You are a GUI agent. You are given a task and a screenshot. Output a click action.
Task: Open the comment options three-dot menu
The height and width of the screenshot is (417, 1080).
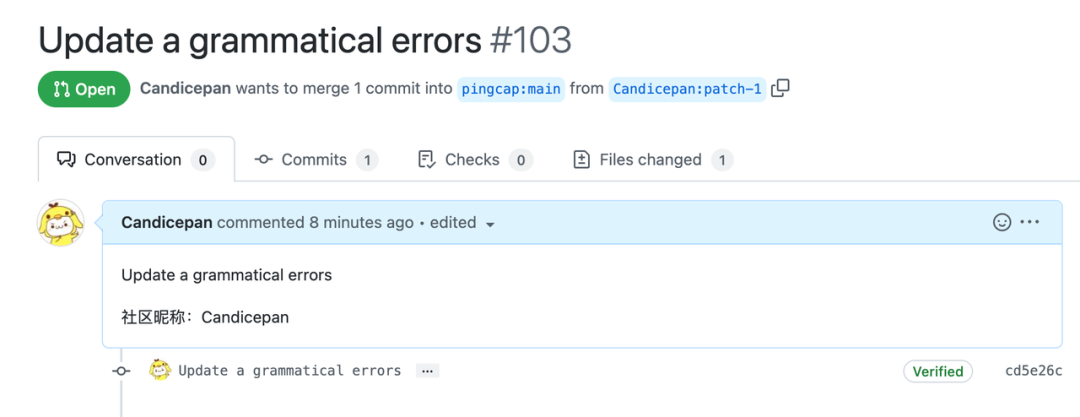click(x=1030, y=222)
